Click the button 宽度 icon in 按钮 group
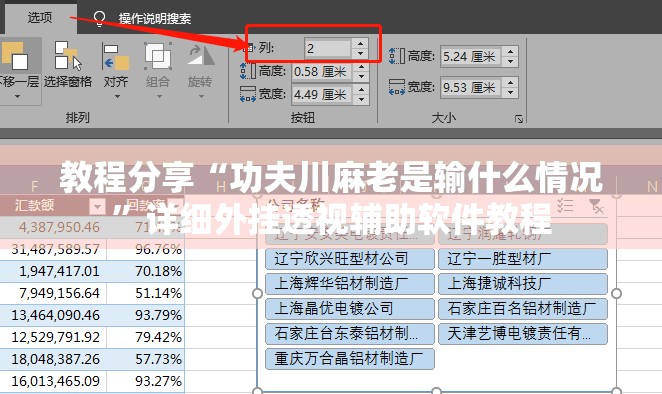Image resolution: width=662 pixels, height=394 pixels. pos(248,94)
